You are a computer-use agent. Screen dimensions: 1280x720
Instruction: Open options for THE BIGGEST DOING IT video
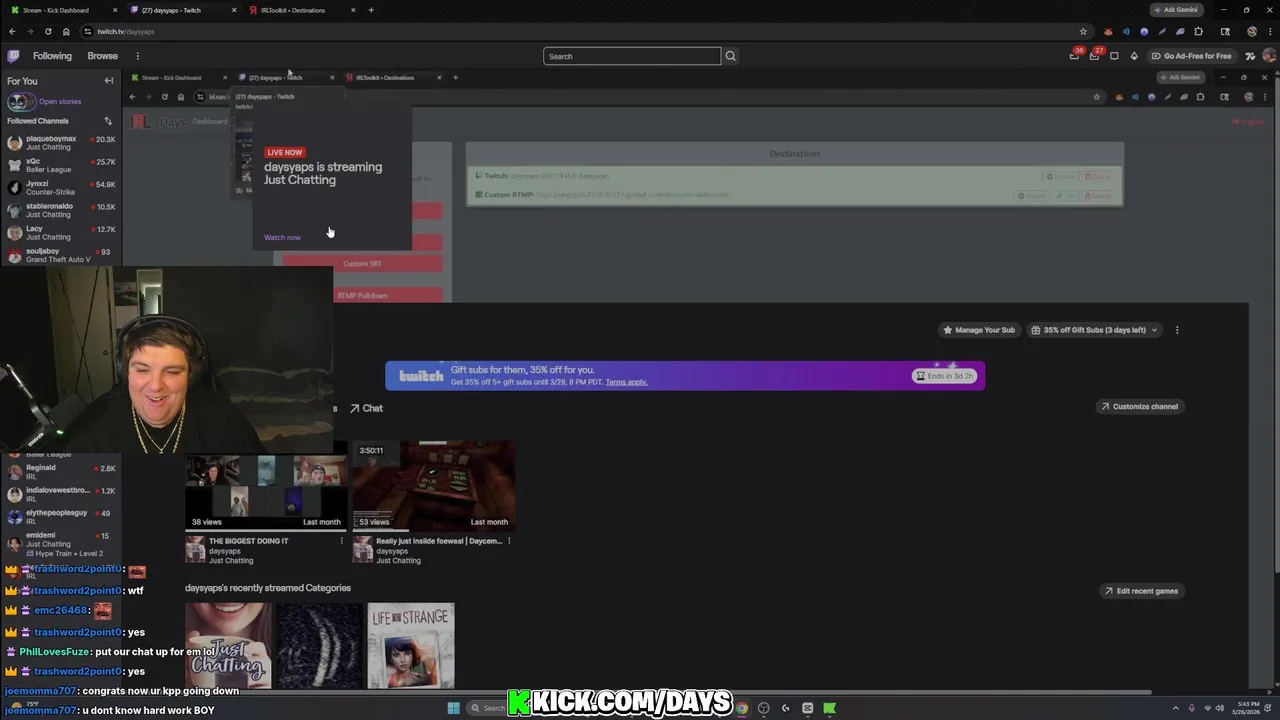[x=341, y=541]
